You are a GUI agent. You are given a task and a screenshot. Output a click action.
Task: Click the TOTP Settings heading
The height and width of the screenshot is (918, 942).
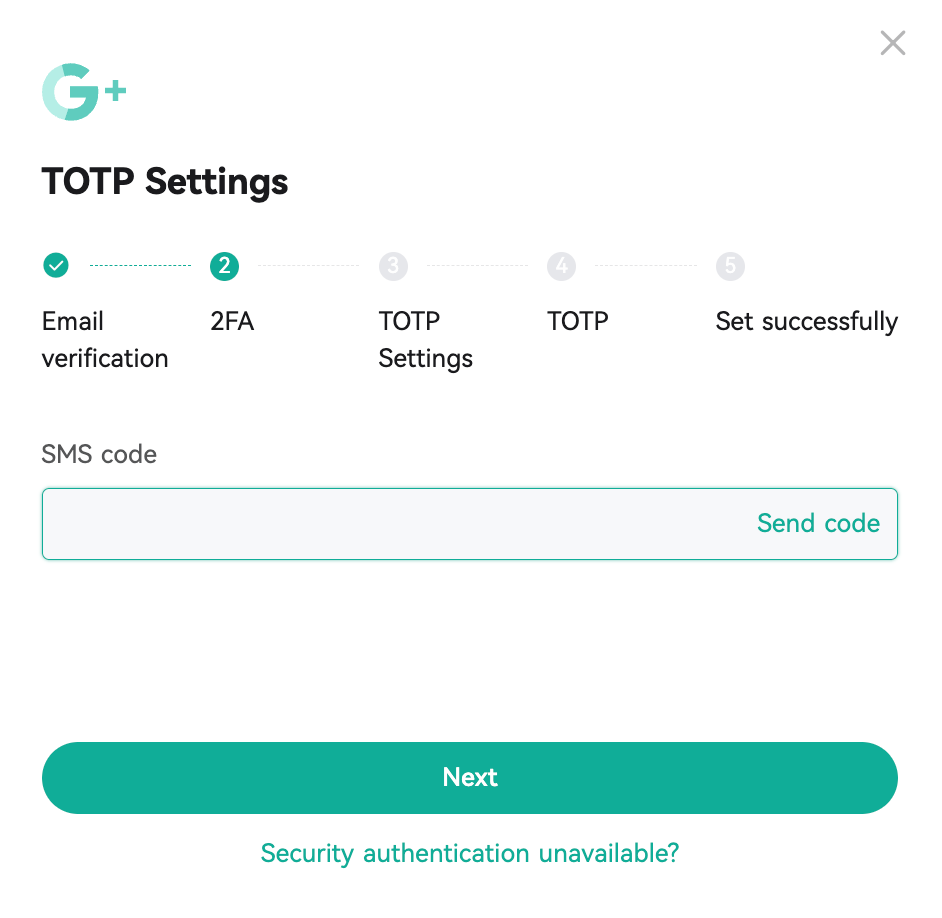[x=165, y=182]
